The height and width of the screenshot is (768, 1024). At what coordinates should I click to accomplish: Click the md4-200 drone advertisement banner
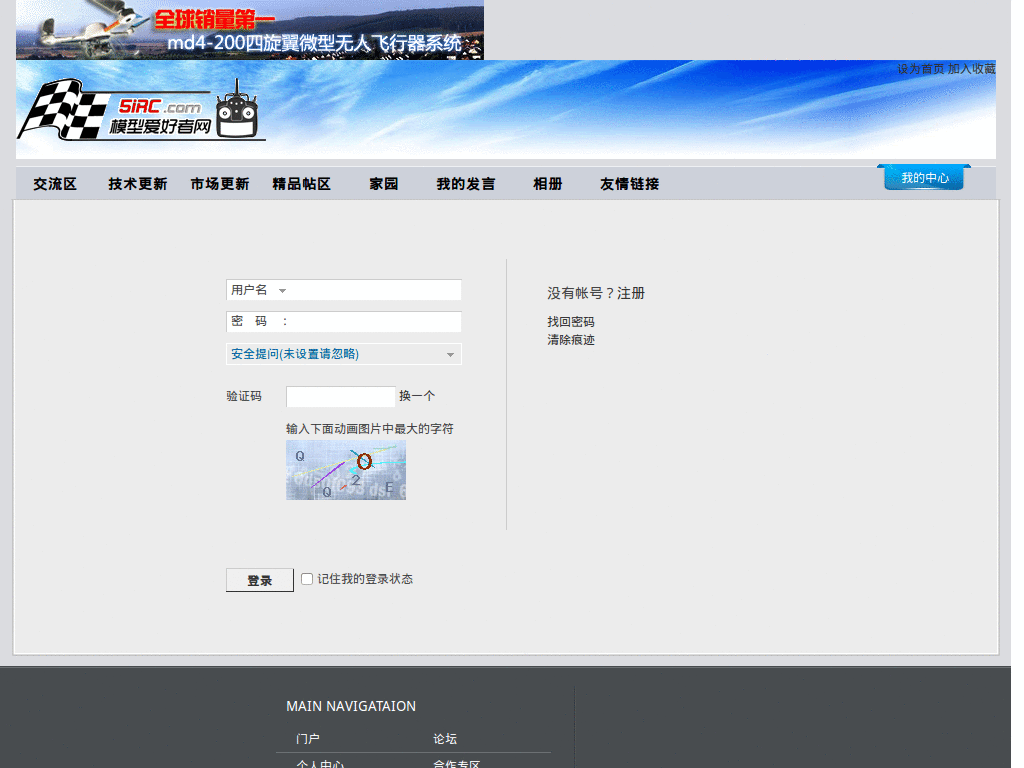point(249,29)
